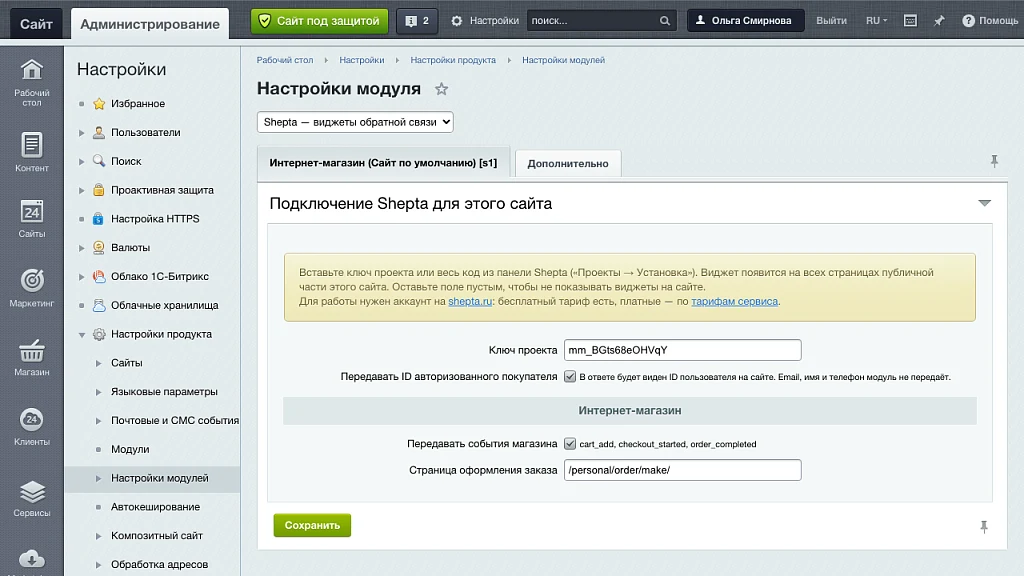Click Настройка HTTPS icon
The width and height of the screenshot is (1024, 576).
click(x=99, y=219)
